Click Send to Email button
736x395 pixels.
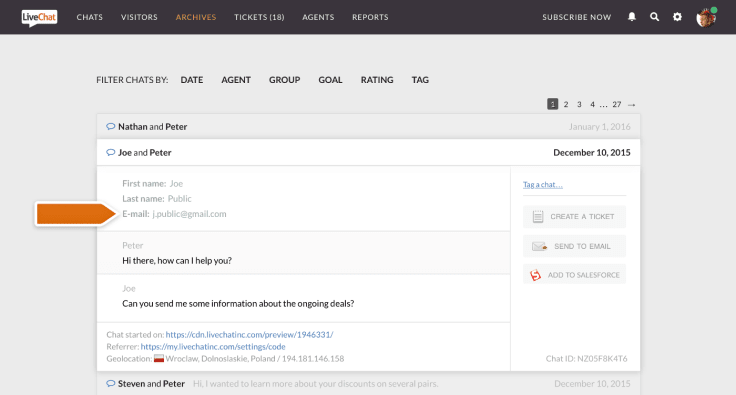tap(575, 246)
